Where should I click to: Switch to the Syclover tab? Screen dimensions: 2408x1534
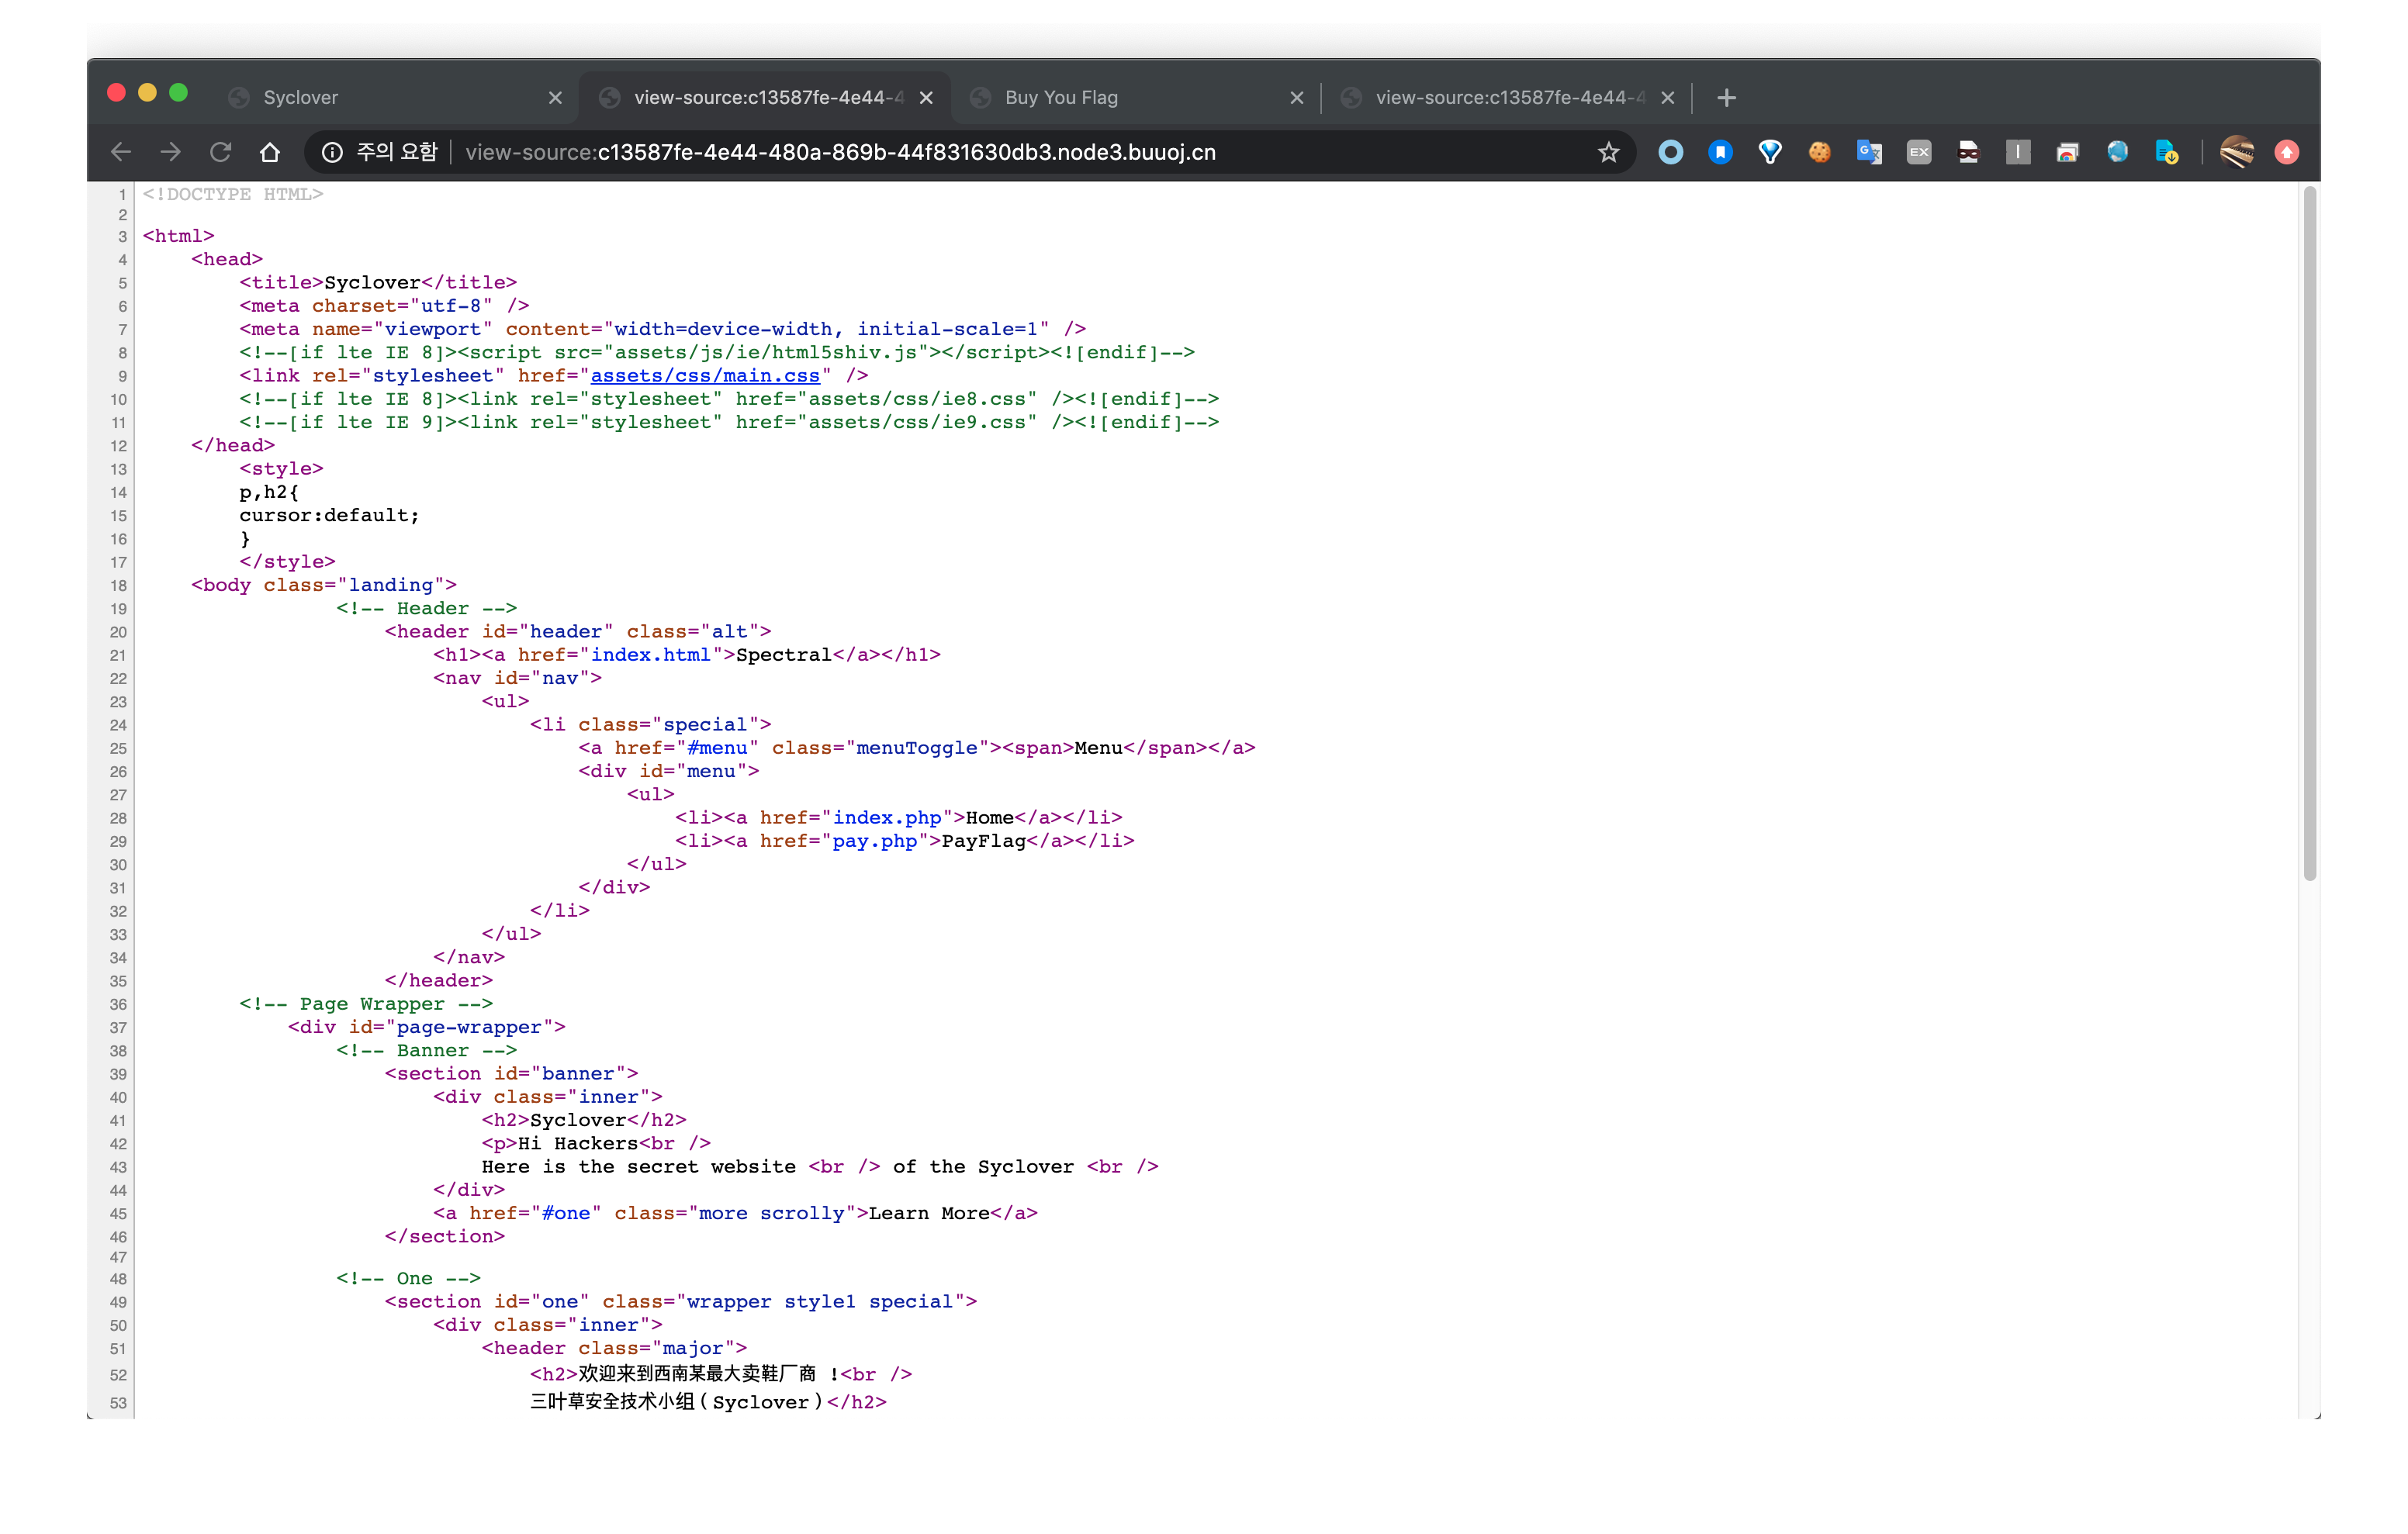click(380, 97)
